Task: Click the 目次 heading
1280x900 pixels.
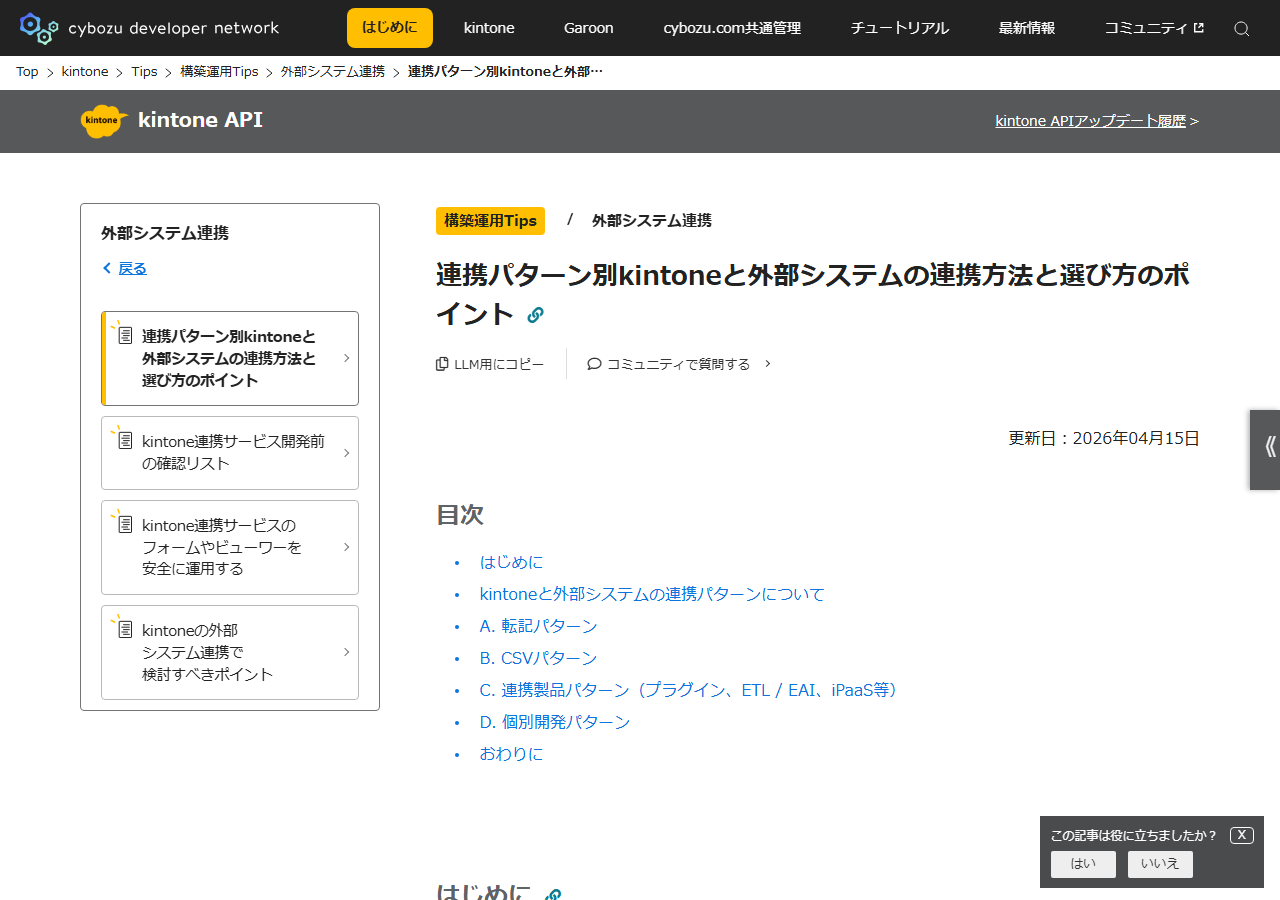Action: point(460,515)
